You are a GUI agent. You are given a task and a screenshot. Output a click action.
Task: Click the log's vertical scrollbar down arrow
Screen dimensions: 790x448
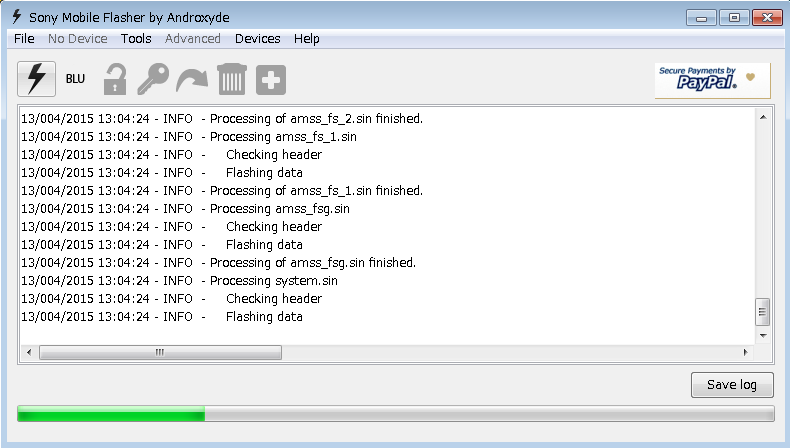tap(763, 336)
